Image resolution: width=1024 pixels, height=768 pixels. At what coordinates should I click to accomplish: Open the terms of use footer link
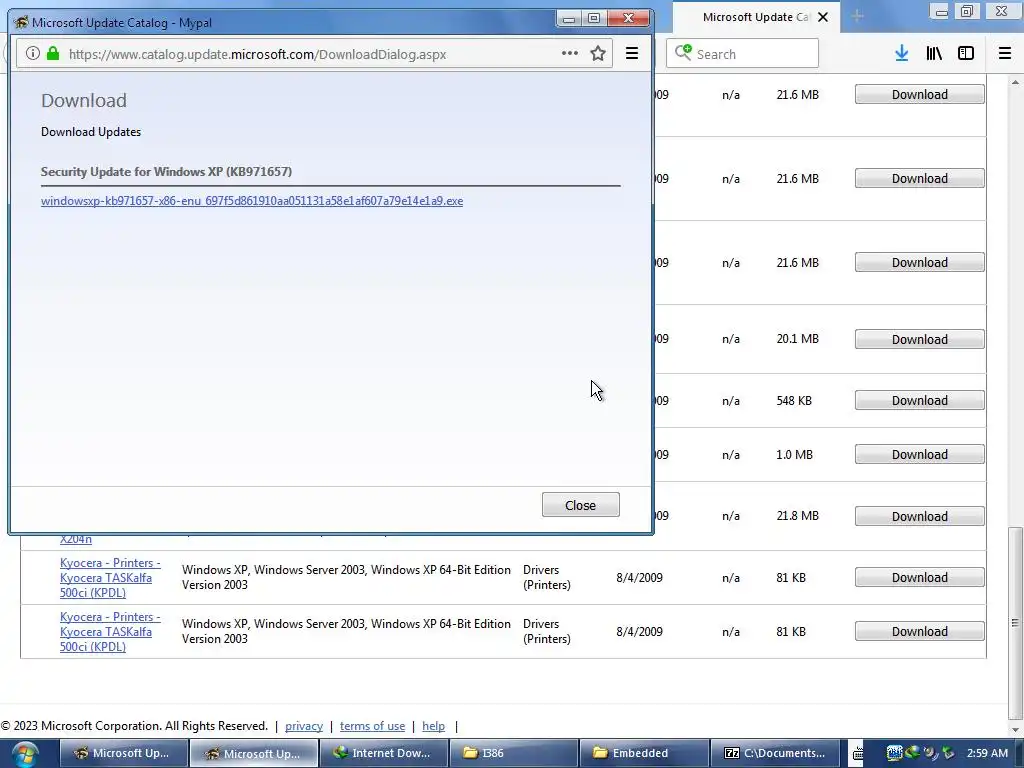(x=372, y=726)
